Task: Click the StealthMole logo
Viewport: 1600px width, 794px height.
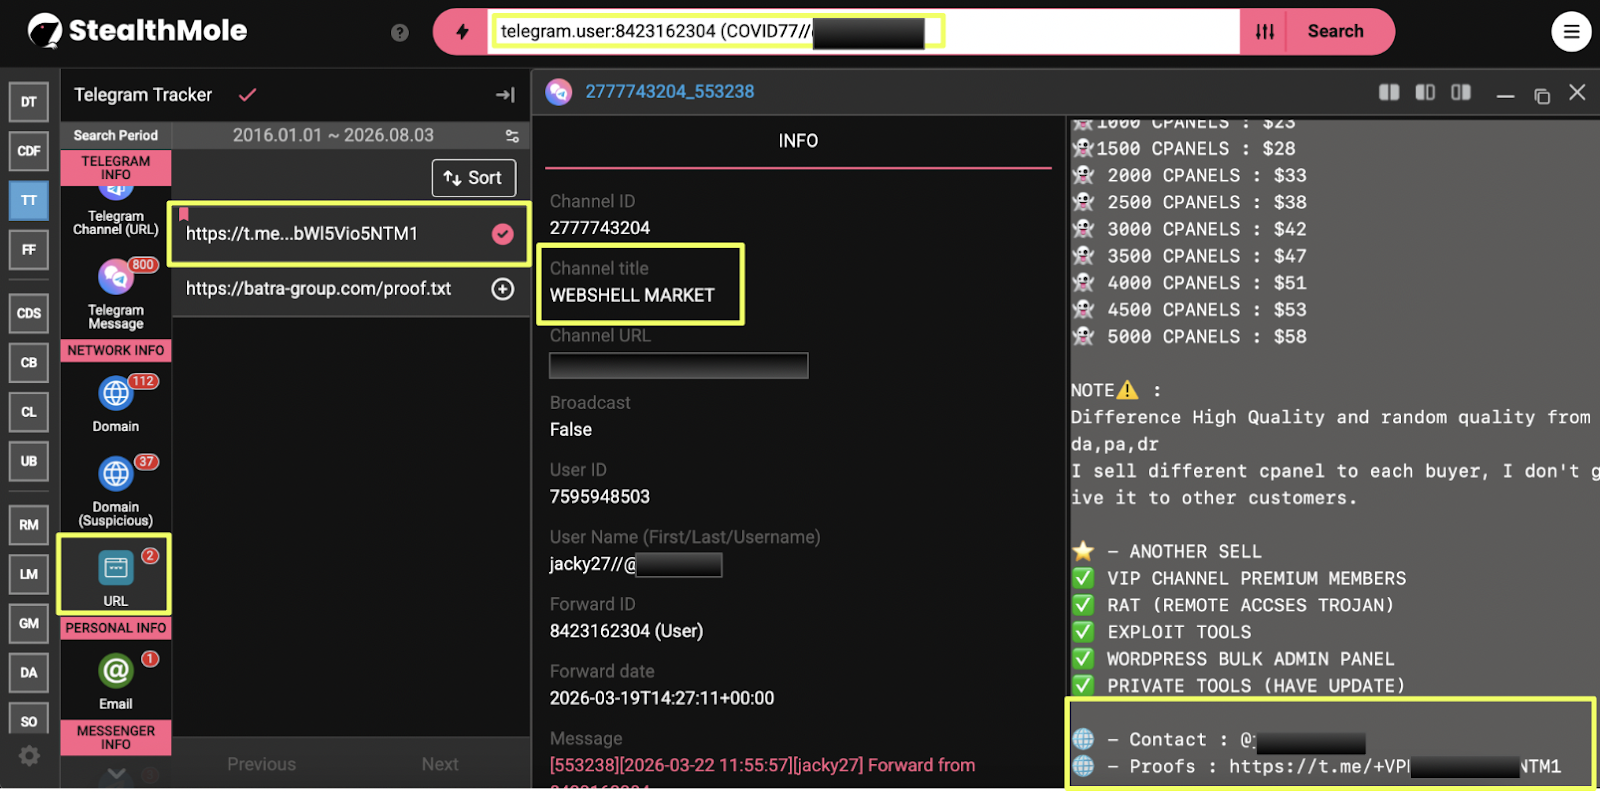Action: (137, 31)
